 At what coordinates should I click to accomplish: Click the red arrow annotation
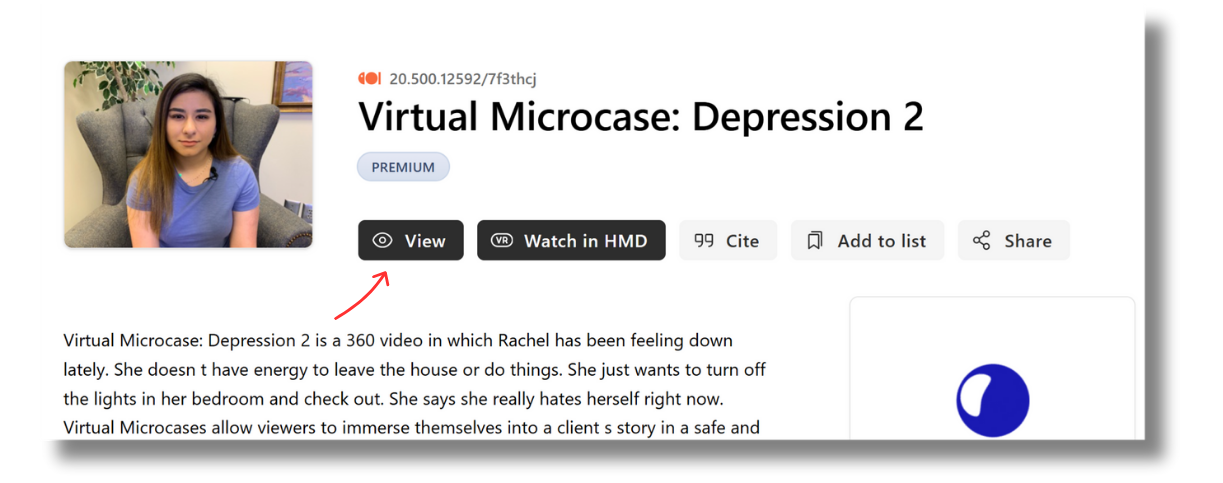[360, 292]
